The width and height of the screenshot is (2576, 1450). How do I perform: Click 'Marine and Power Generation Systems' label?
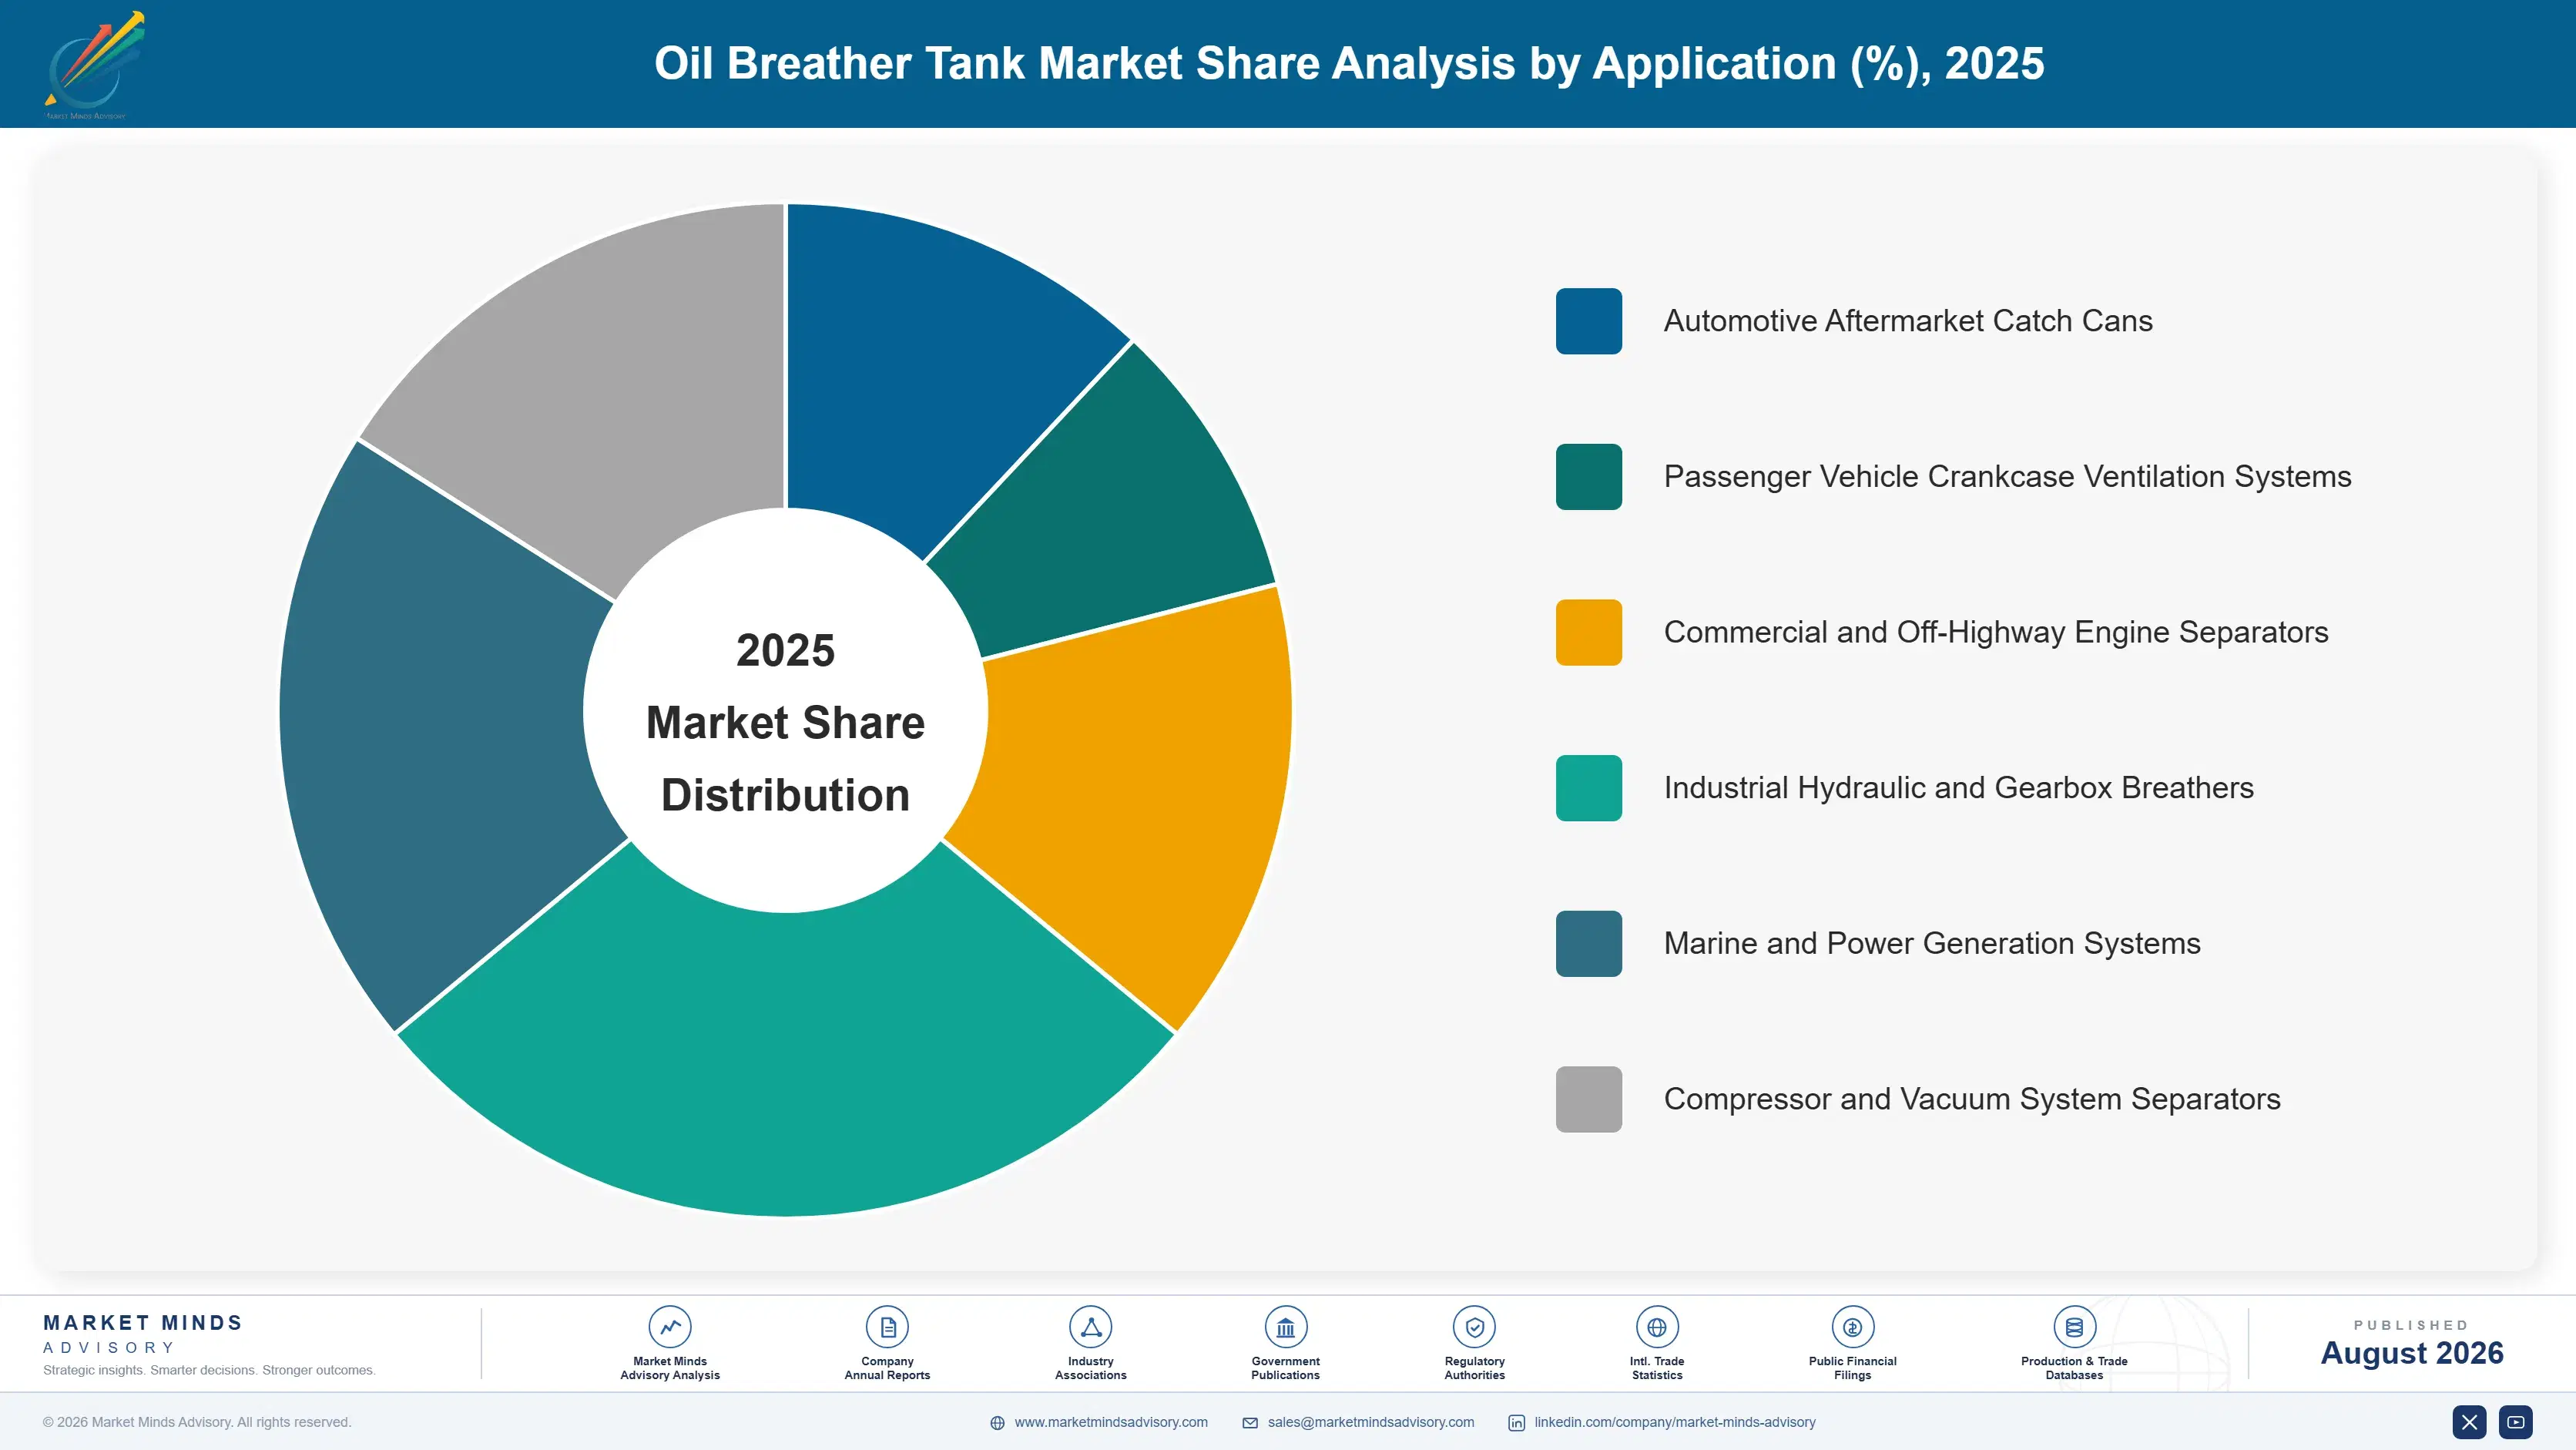click(1932, 944)
